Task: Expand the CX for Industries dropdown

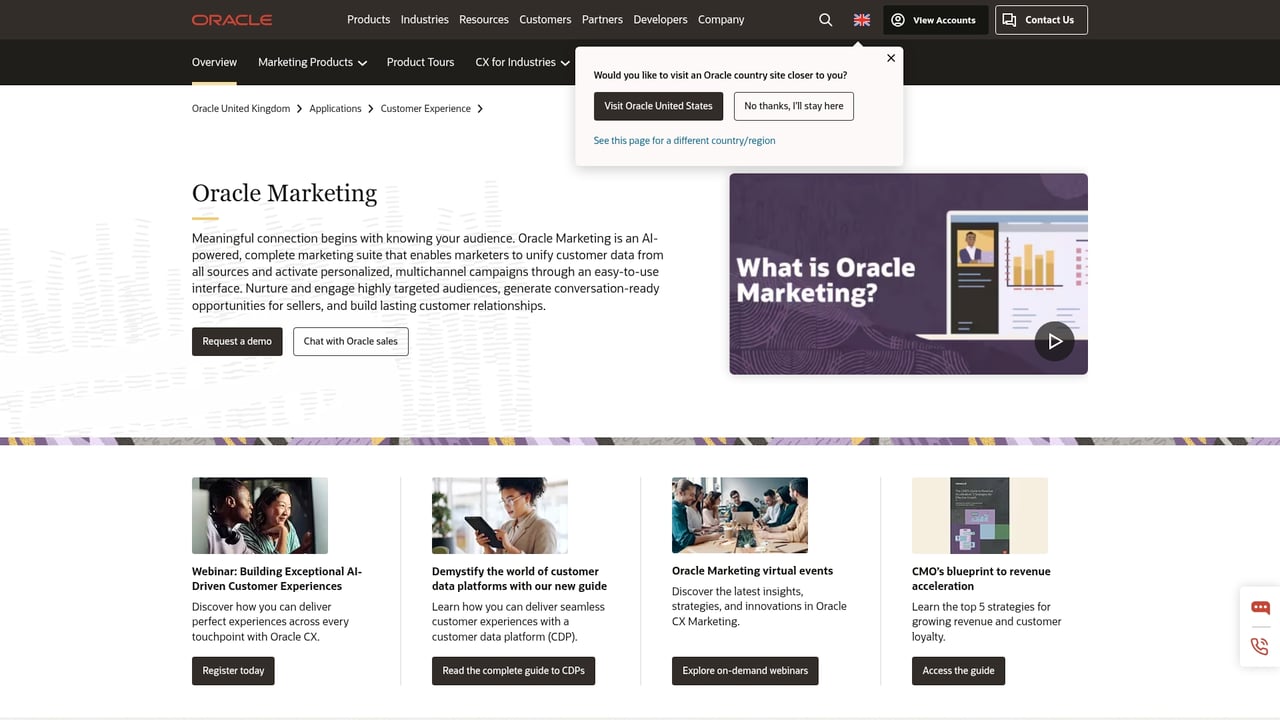Action: [521, 61]
